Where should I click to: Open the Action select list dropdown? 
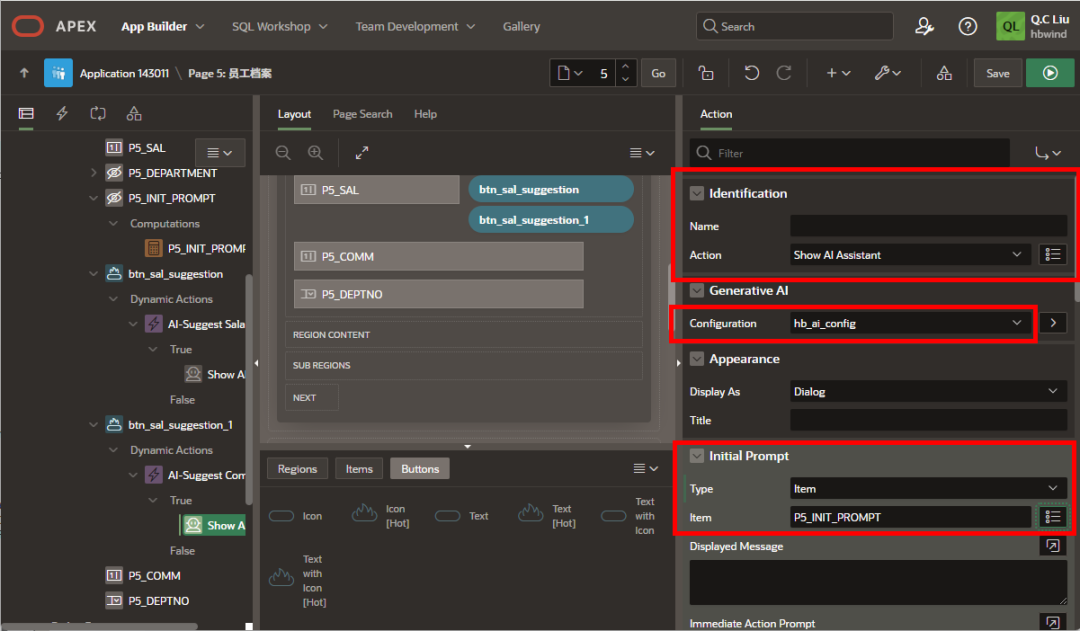909,255
